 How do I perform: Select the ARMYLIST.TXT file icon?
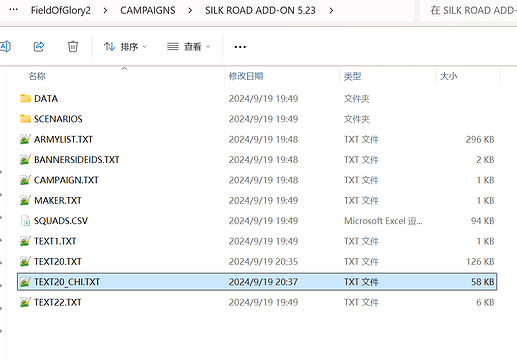[25, 139]
